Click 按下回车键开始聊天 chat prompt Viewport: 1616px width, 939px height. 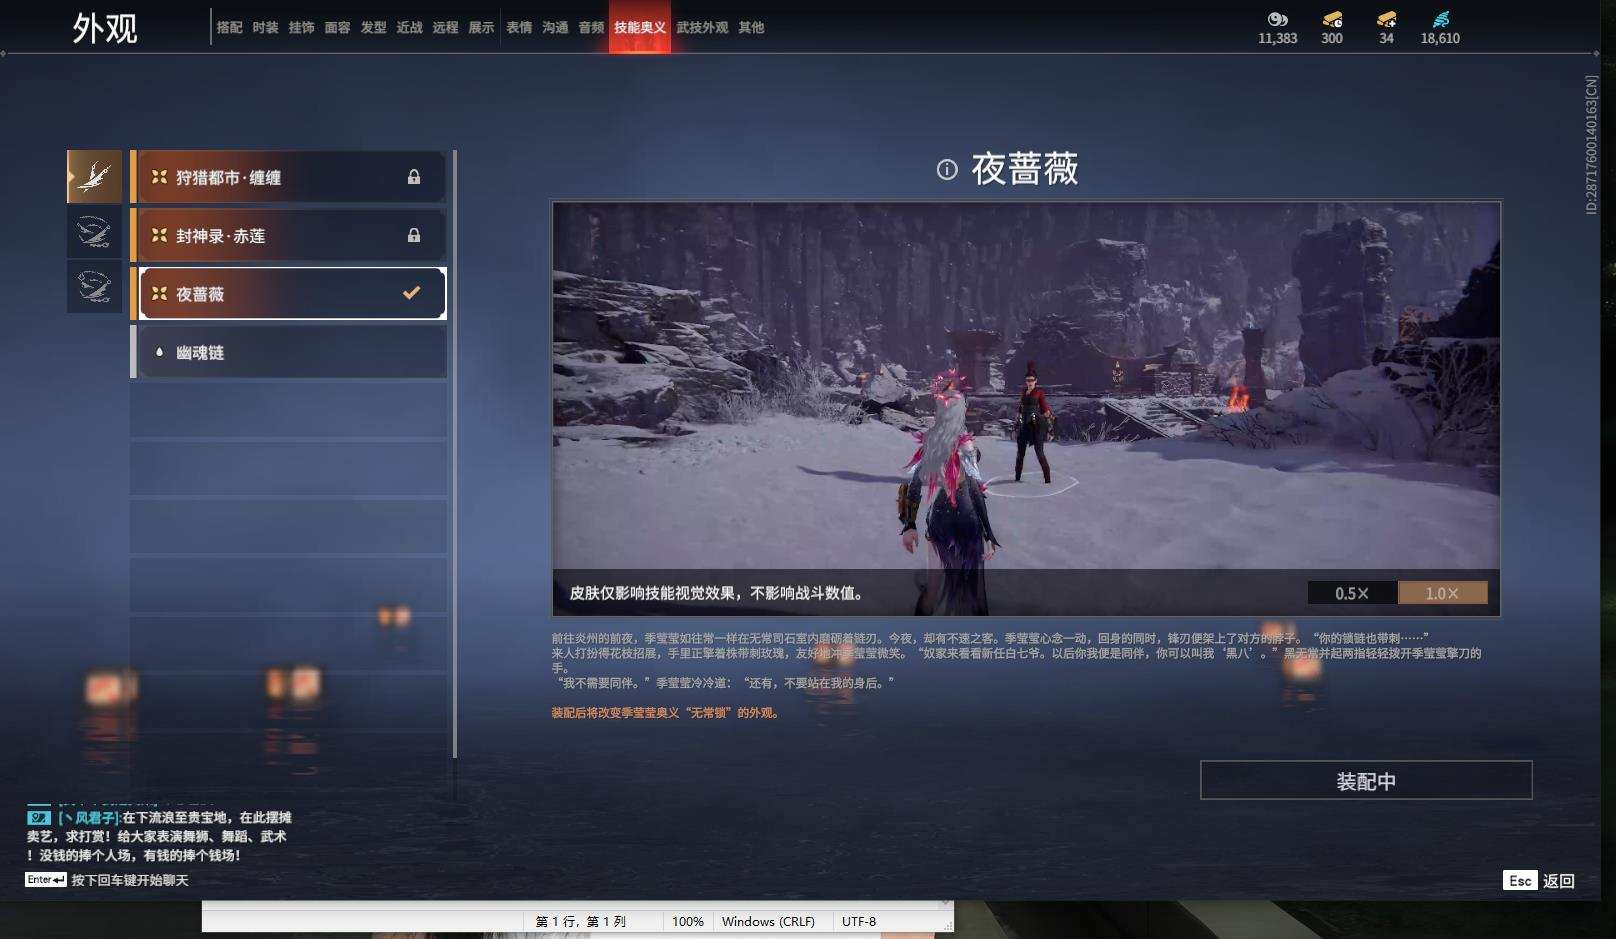click(x=130, y=880)
